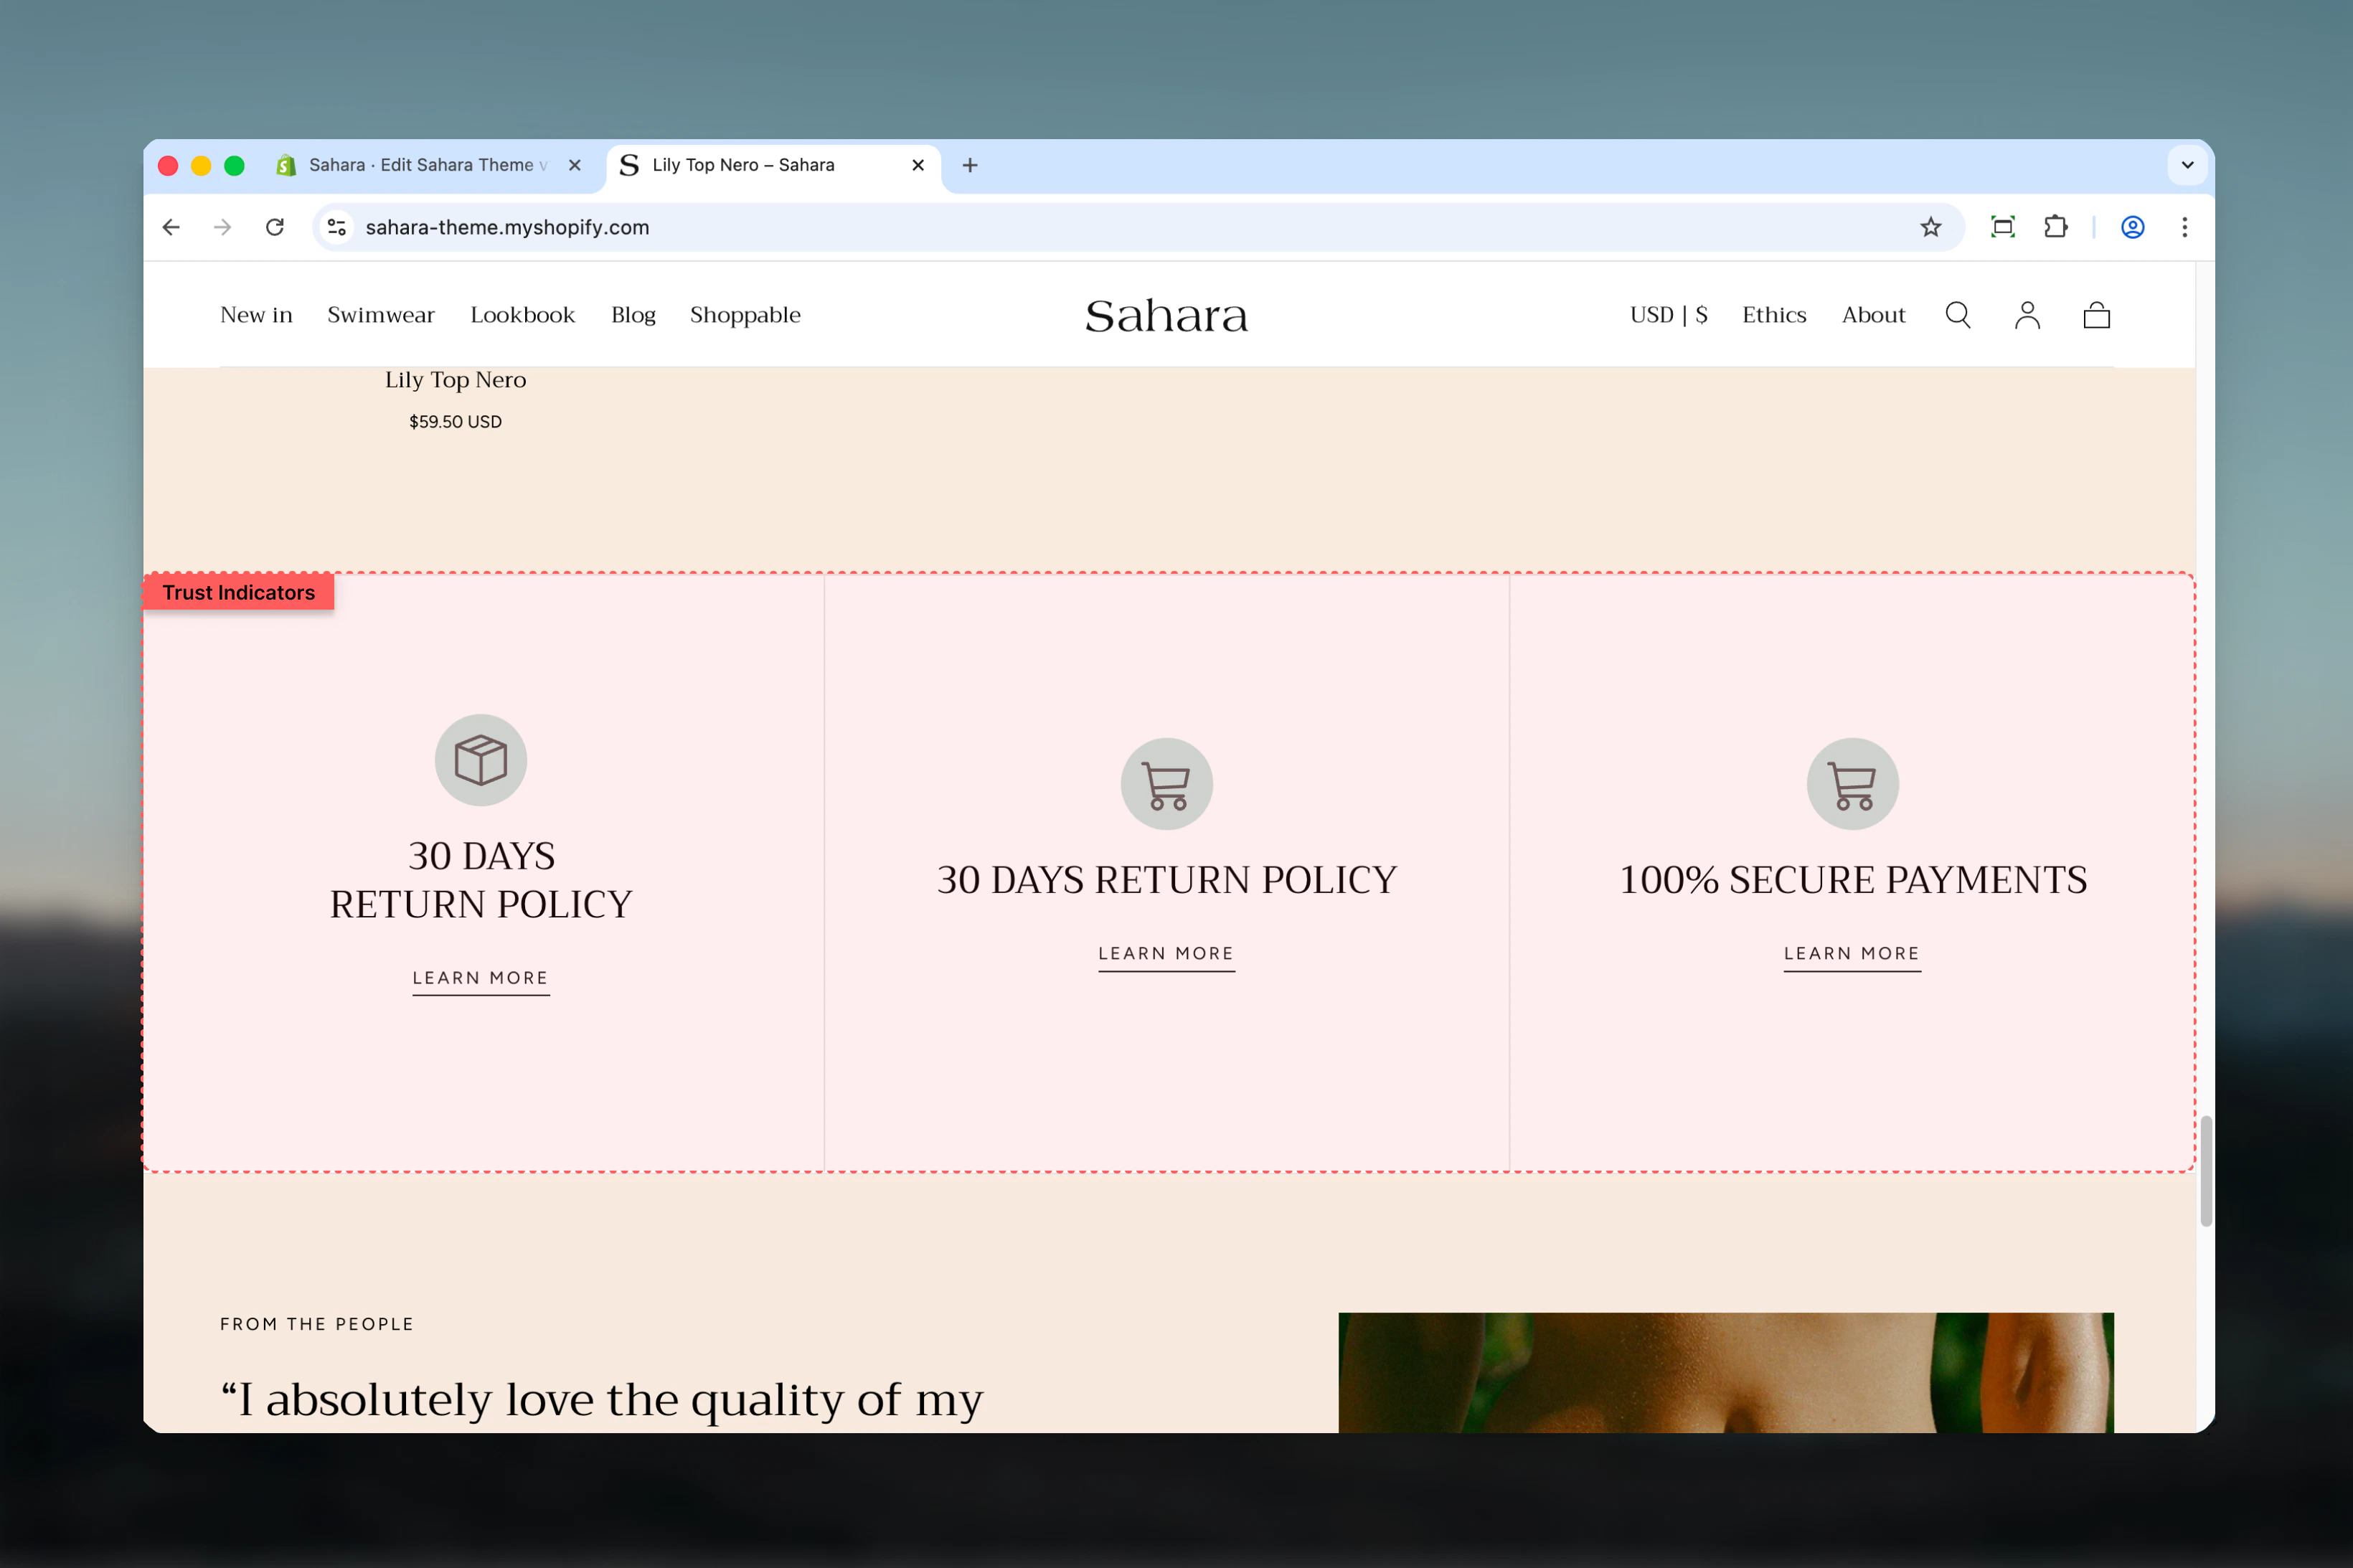Open the USD | $ currency selector
Viewport: 2353px width, 1568px height.
click(x=1668, y=315)
